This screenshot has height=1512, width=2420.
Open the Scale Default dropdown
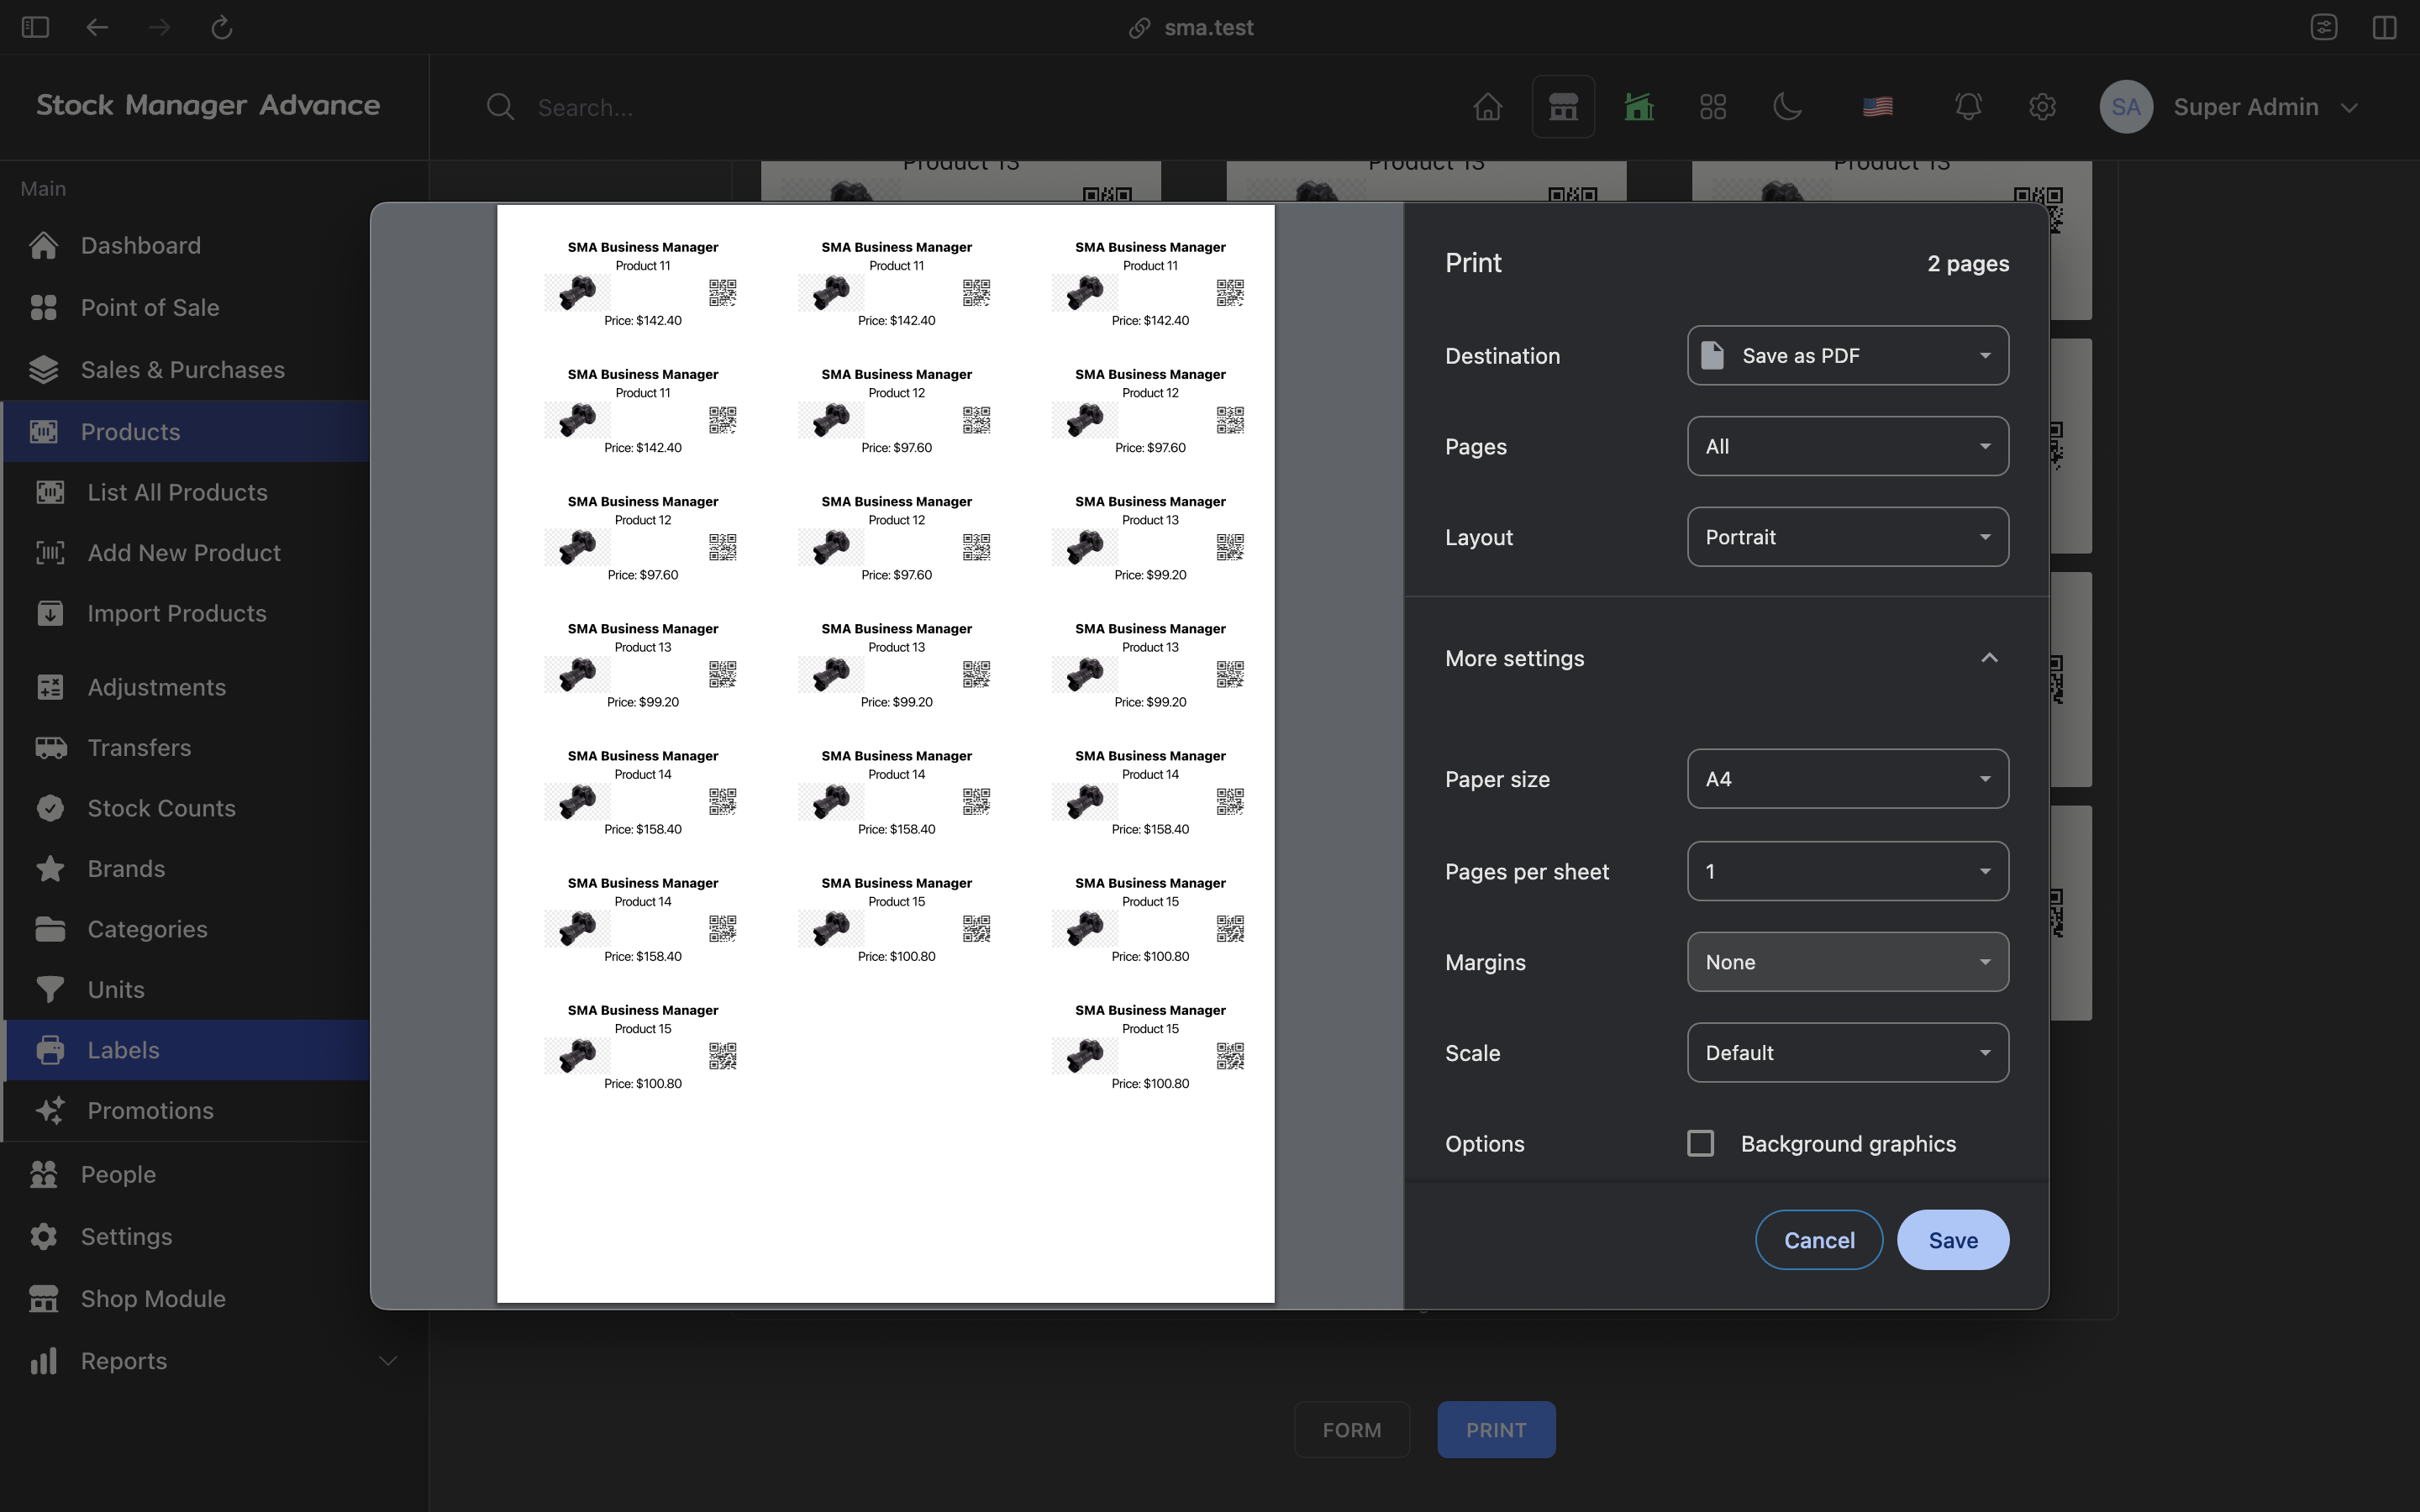click(x=1847, y=1052)
